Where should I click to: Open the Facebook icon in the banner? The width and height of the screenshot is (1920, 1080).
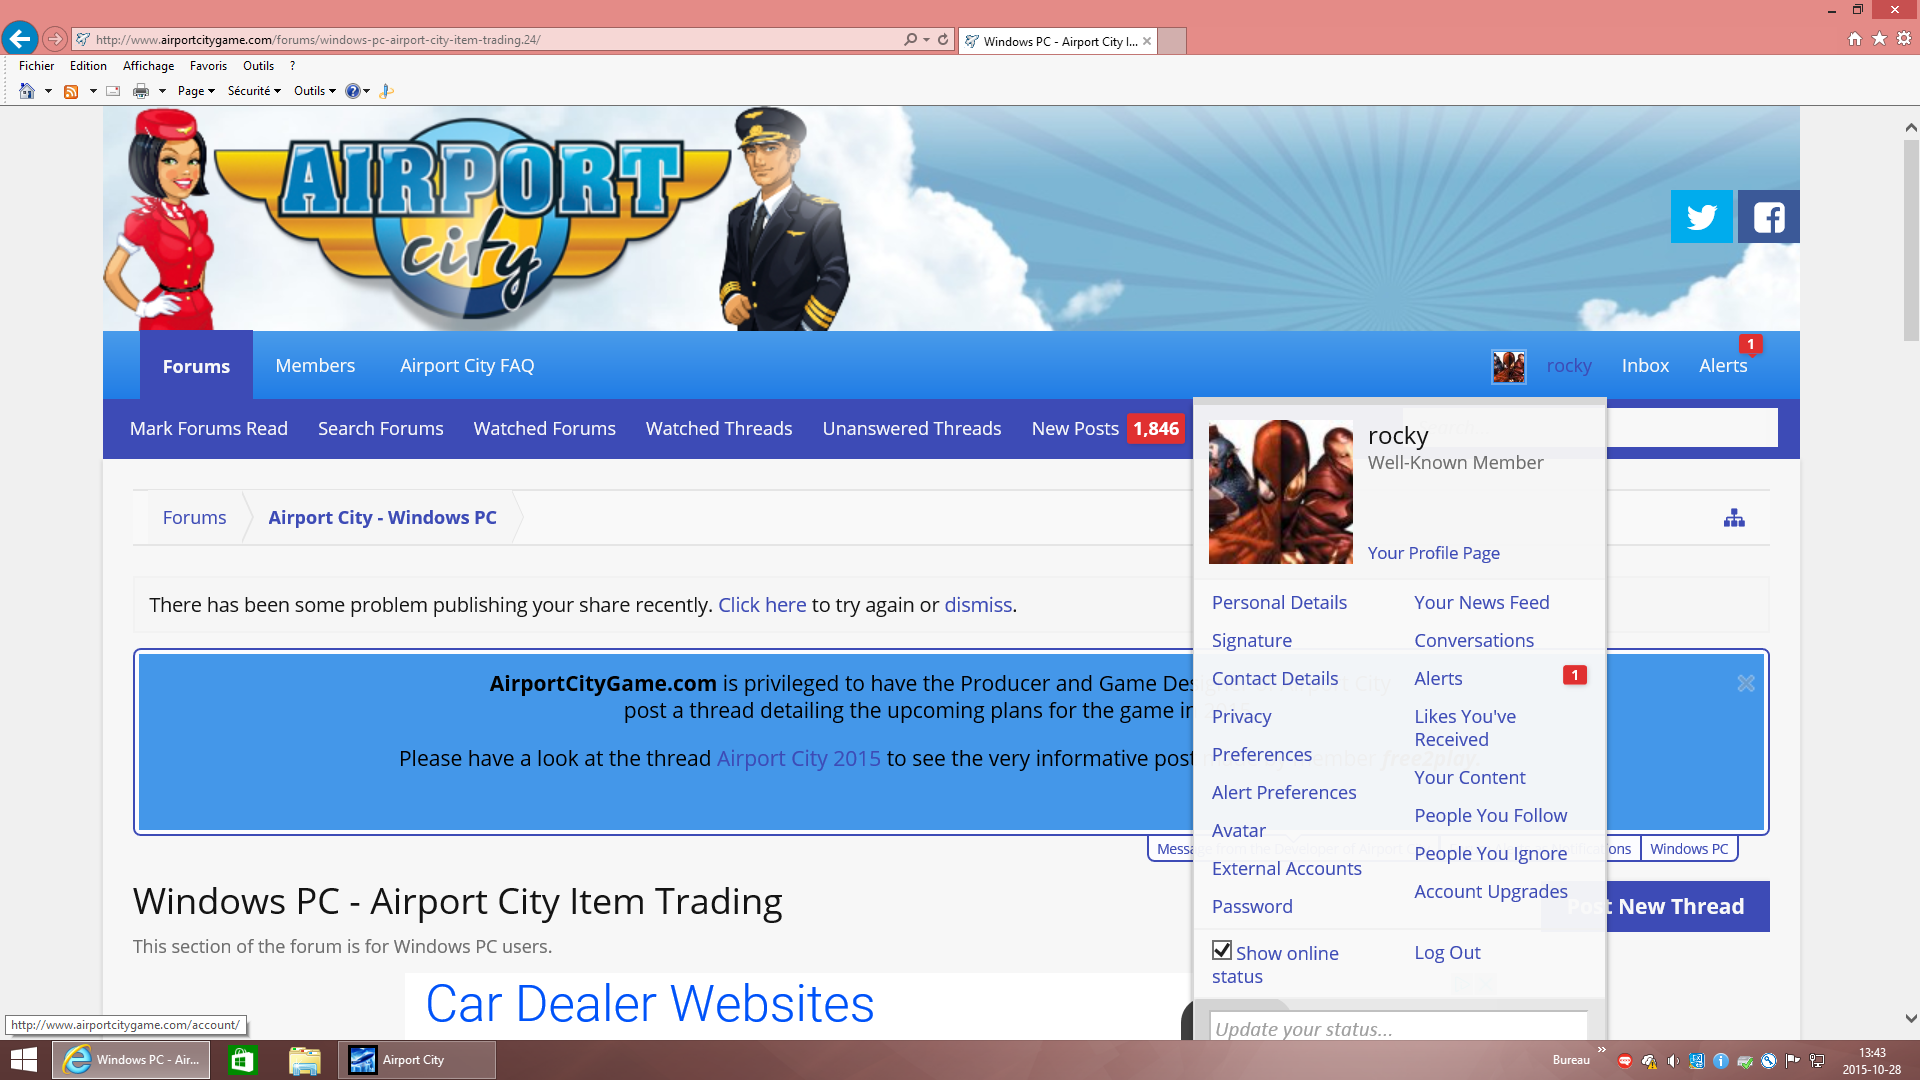(x=1768, y=216)
